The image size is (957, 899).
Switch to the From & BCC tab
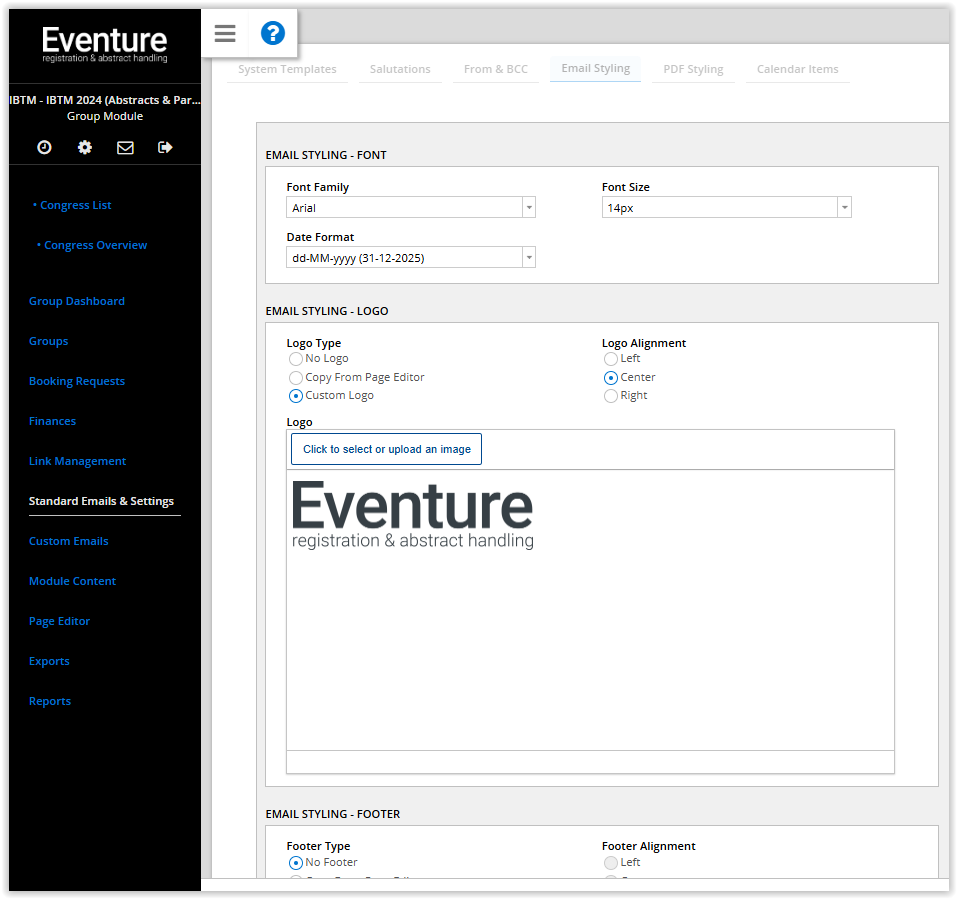tap(496, 69)
